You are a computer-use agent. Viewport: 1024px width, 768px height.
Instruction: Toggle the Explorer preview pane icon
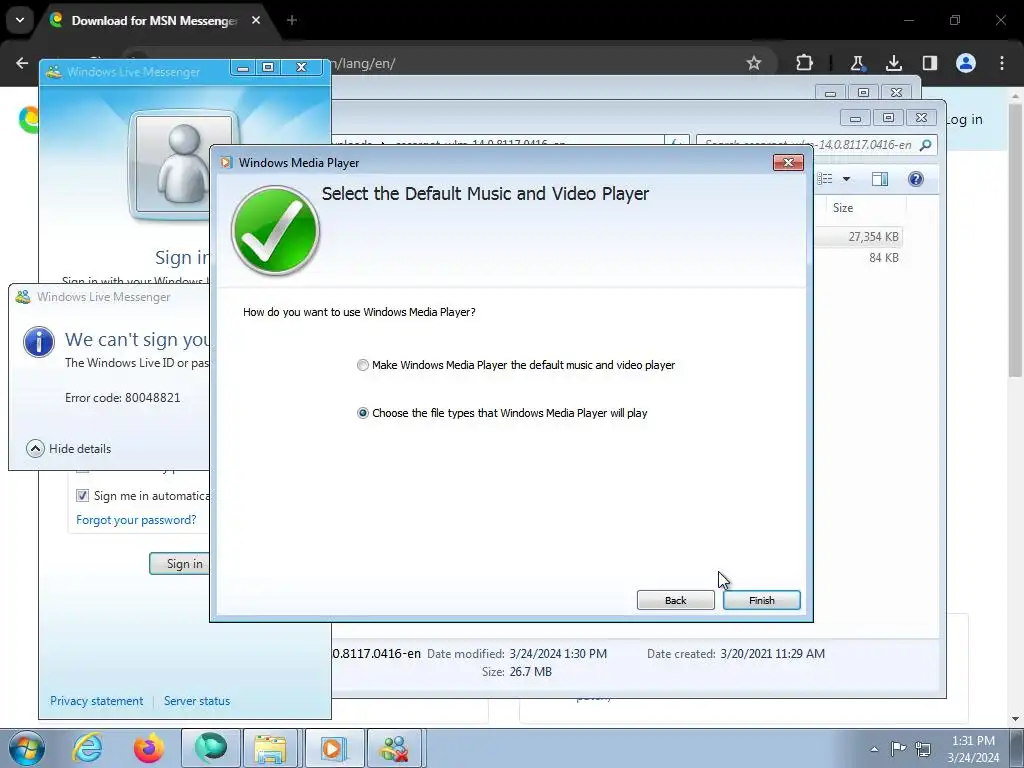(x=880, y=179)
